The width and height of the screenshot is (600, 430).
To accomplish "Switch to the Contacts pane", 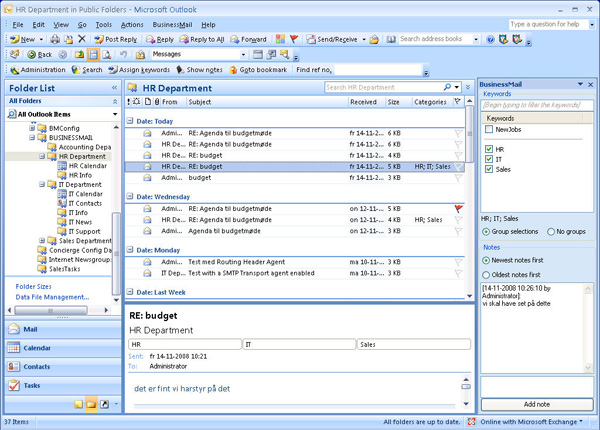I will pyautogui.click(x=63, y=366).
